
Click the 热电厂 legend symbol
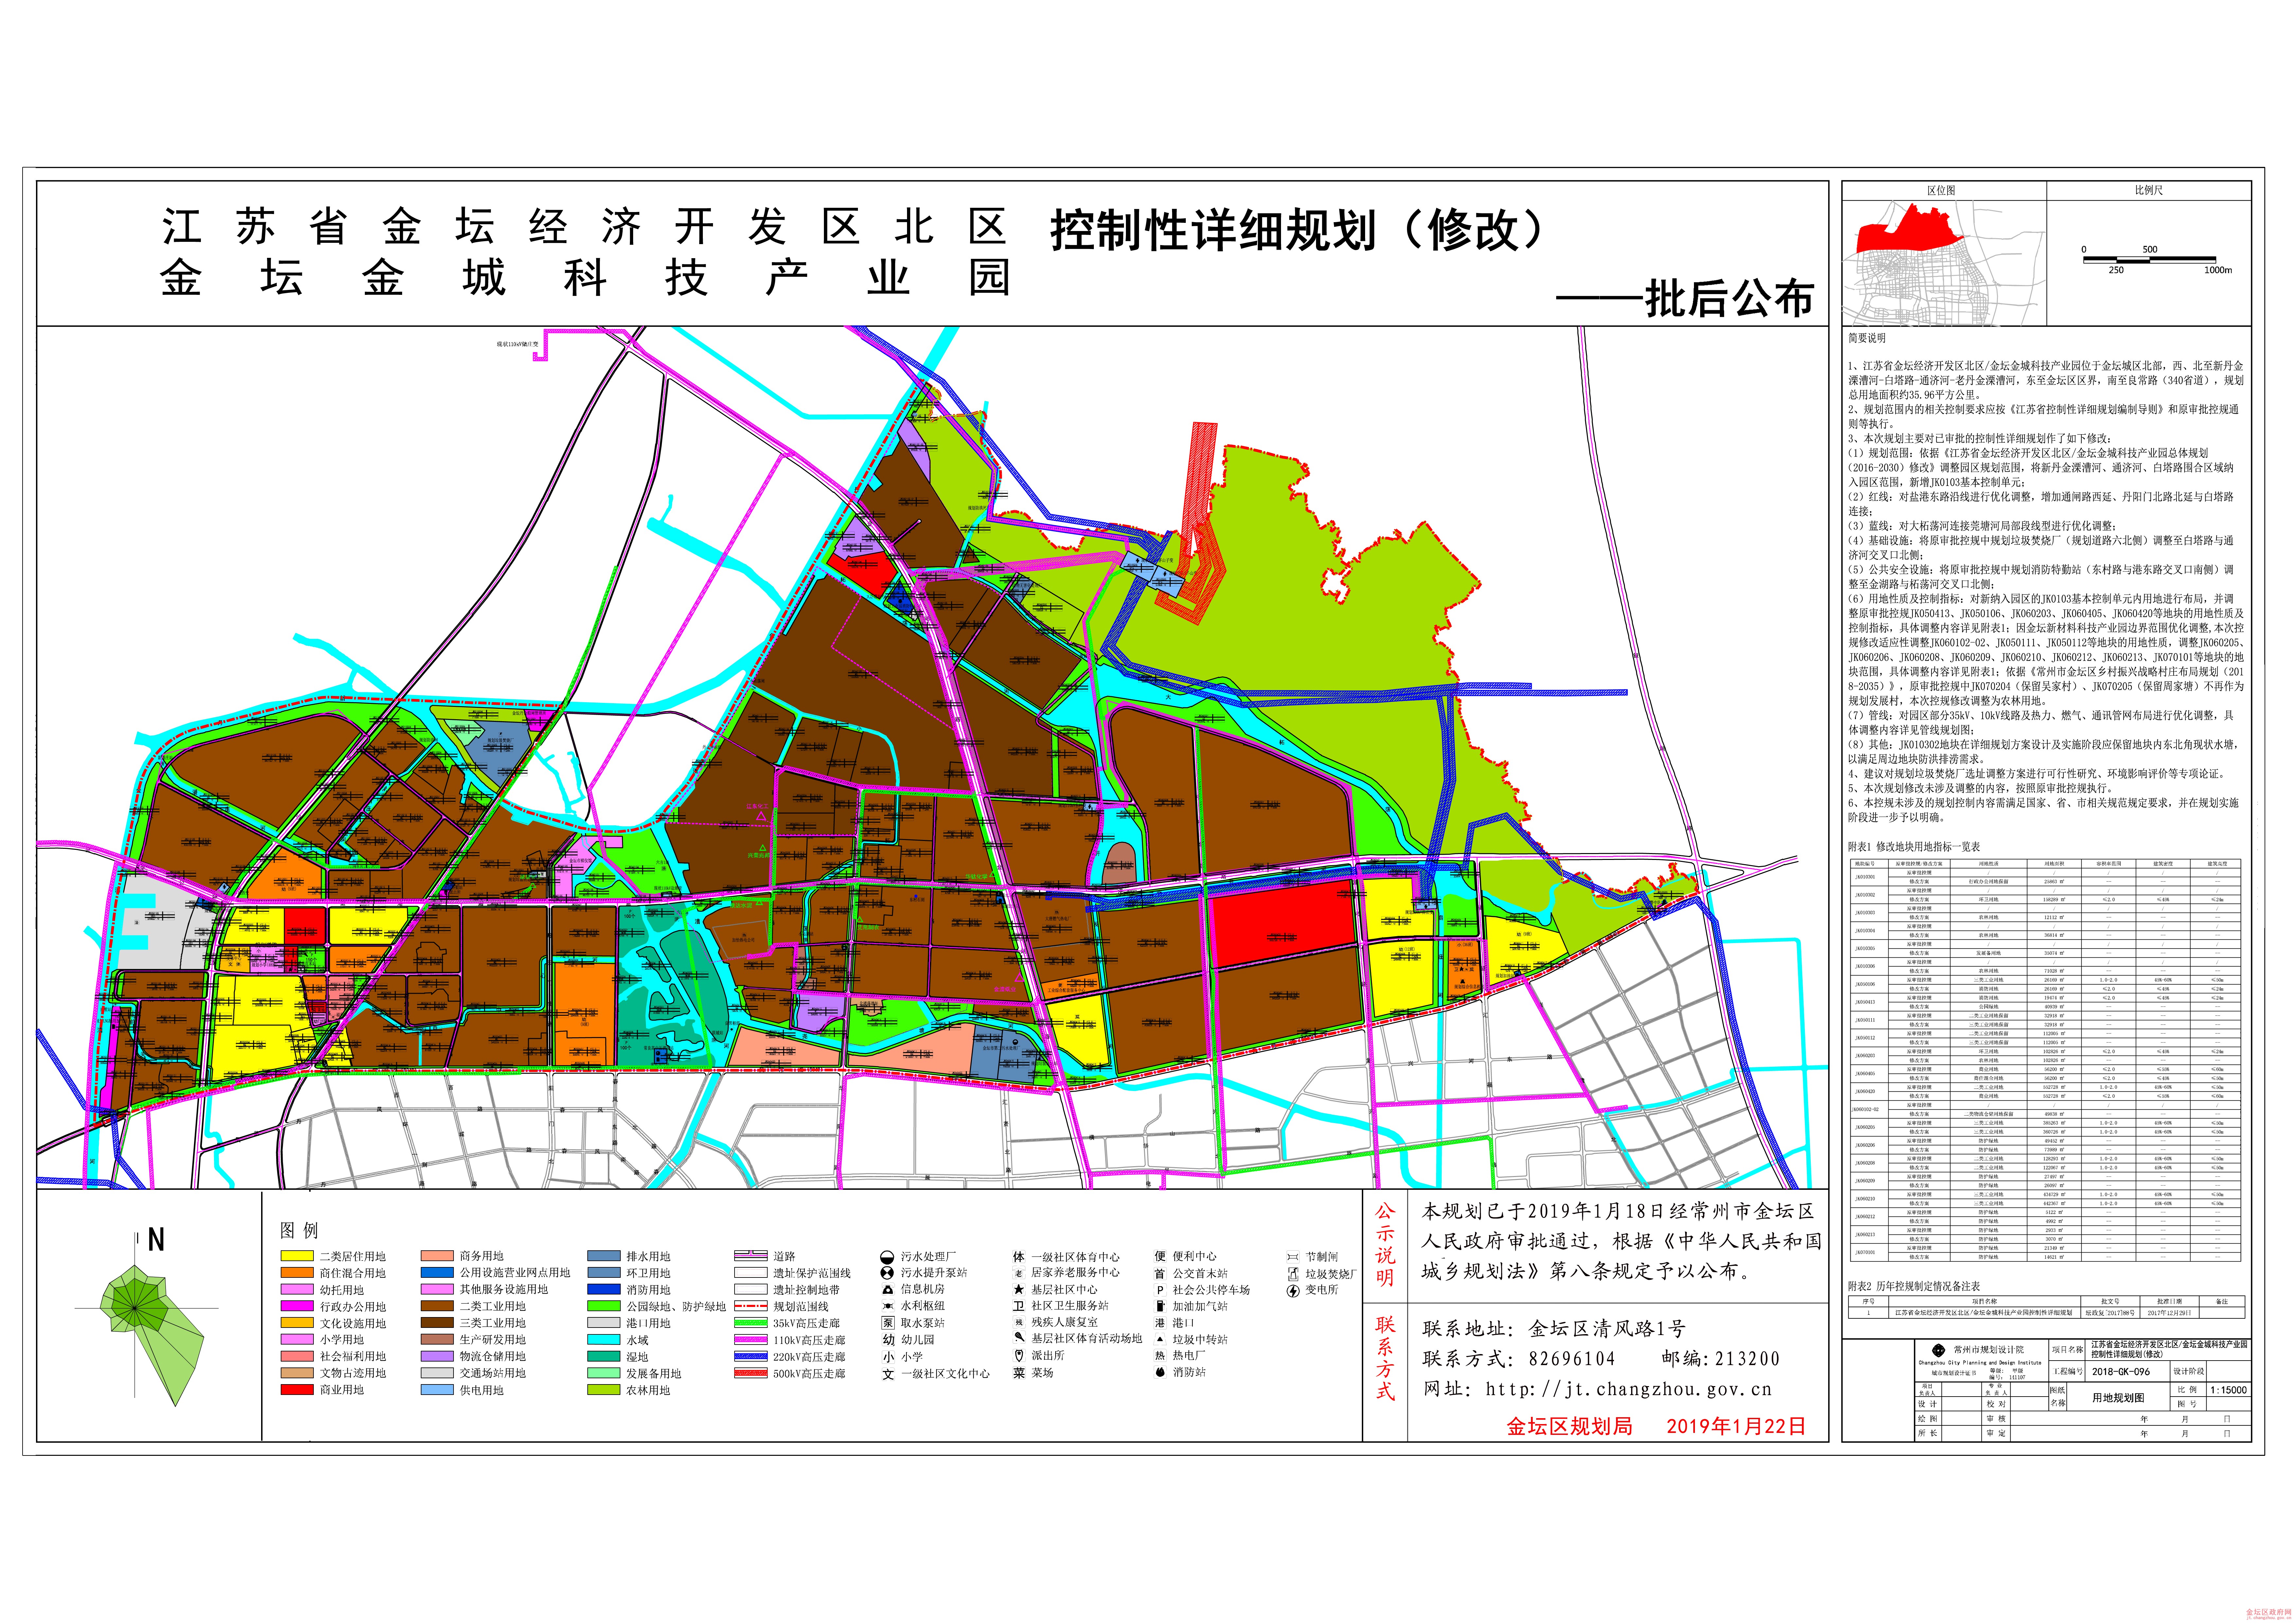click(1160, 1356)
